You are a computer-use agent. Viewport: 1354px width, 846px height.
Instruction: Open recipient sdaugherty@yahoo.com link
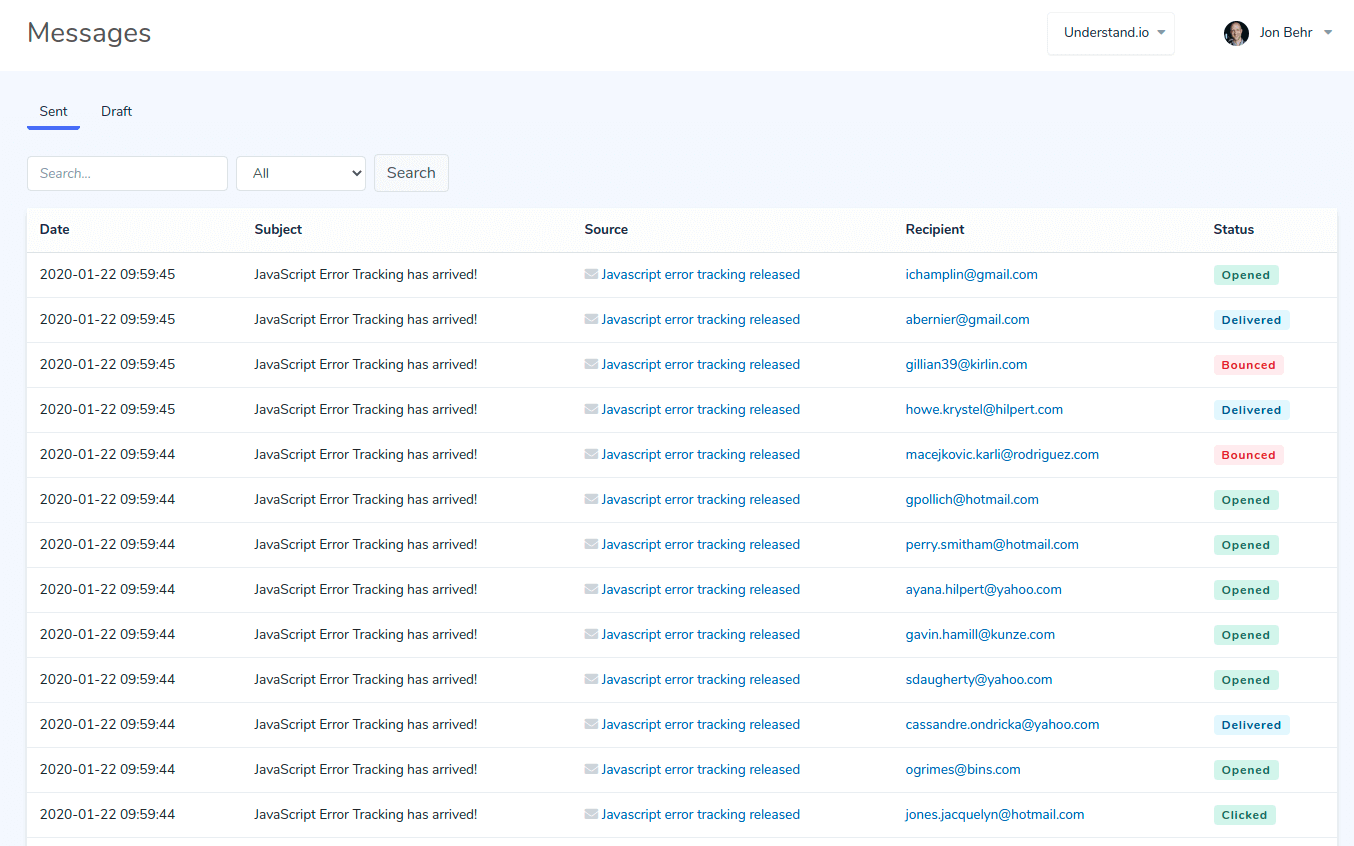click(978, 680)
